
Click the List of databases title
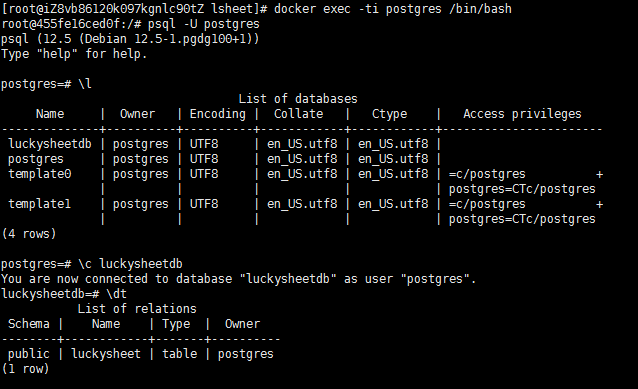click(x=298, y=98)
